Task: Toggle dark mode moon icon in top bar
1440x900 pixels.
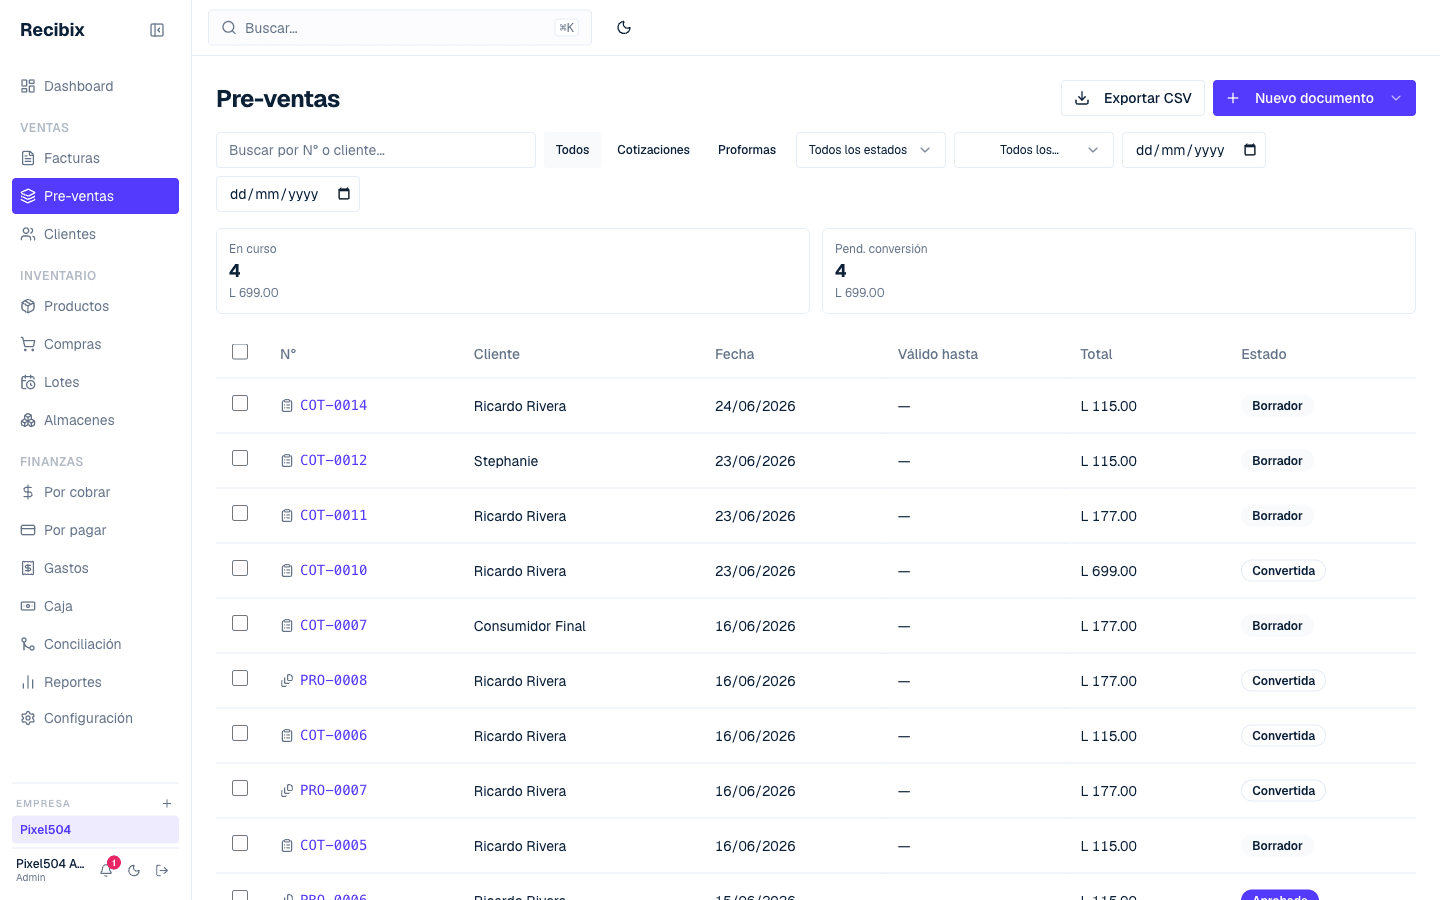Action: pos(624,28)
